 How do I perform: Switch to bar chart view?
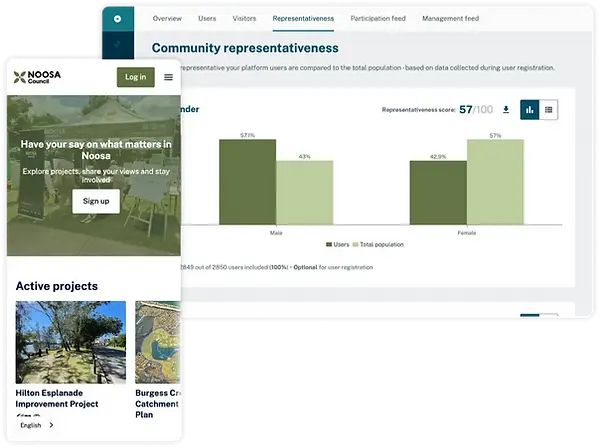(x=530, y=110)
